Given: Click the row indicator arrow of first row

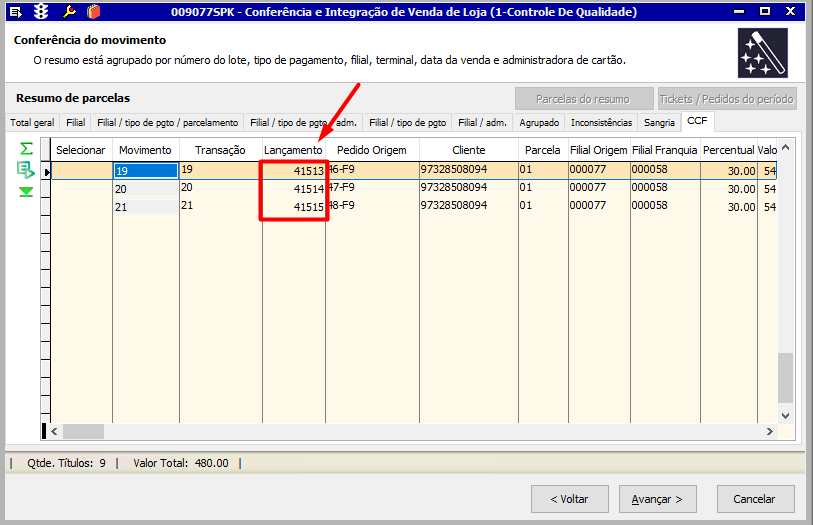Looking at the screenshot, I should 46,171.
